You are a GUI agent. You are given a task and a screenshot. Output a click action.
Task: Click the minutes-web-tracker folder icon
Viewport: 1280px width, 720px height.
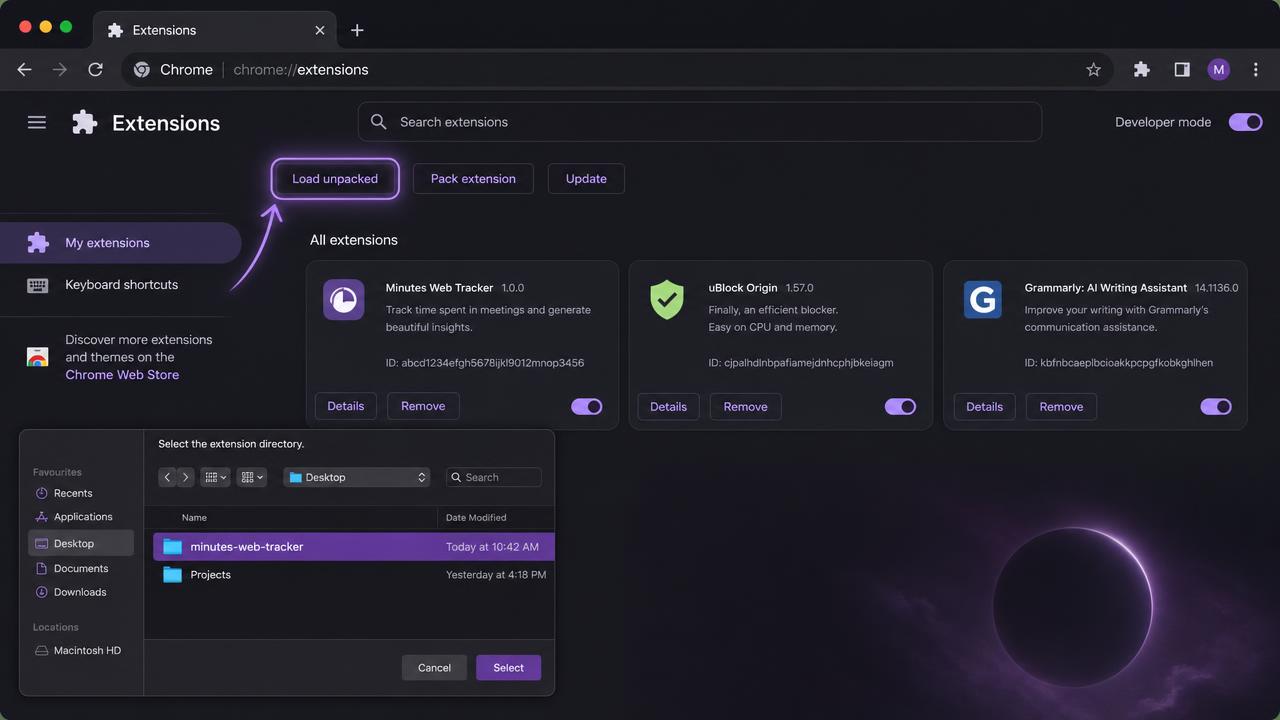tap(173, 547)
